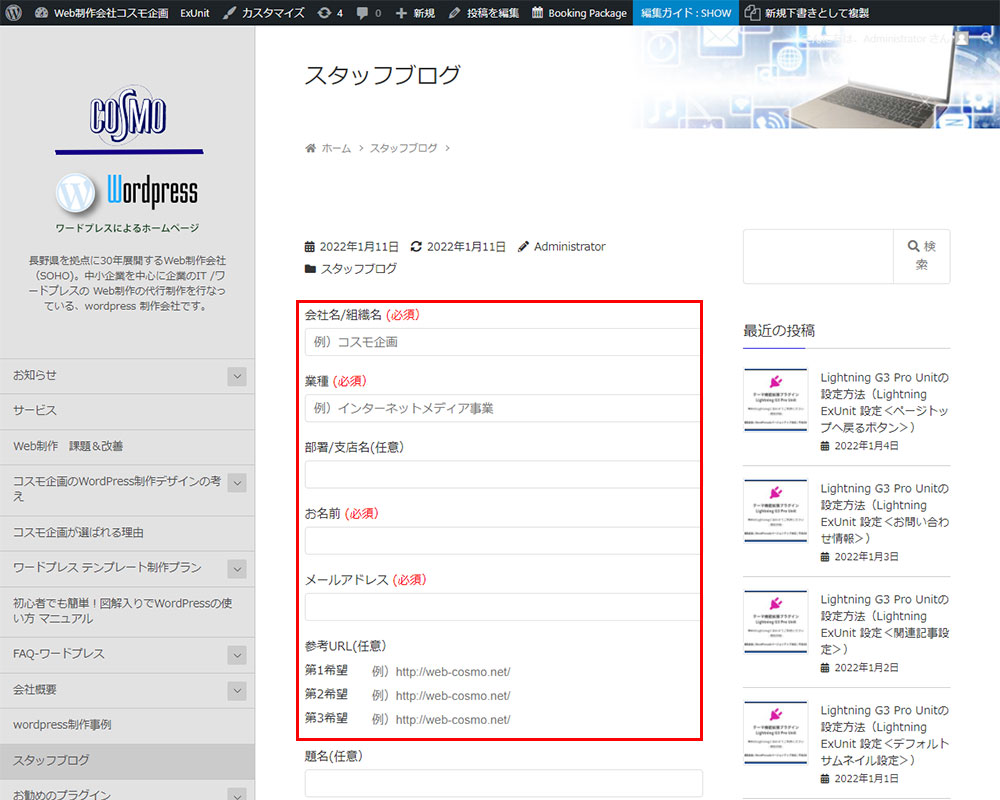This screenshot has height=800, width=1000.
Task: Open the updates icon showing 4
Action: click(324, 13)
